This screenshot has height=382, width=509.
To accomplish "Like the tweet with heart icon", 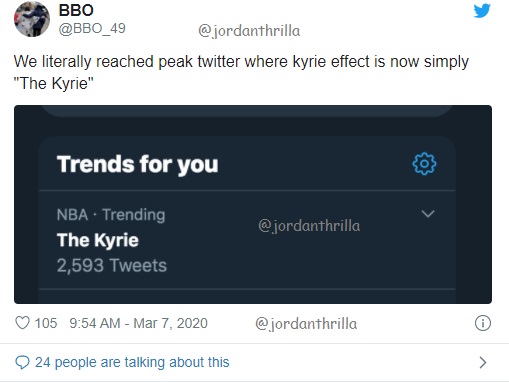I will [x=22, y=323].
